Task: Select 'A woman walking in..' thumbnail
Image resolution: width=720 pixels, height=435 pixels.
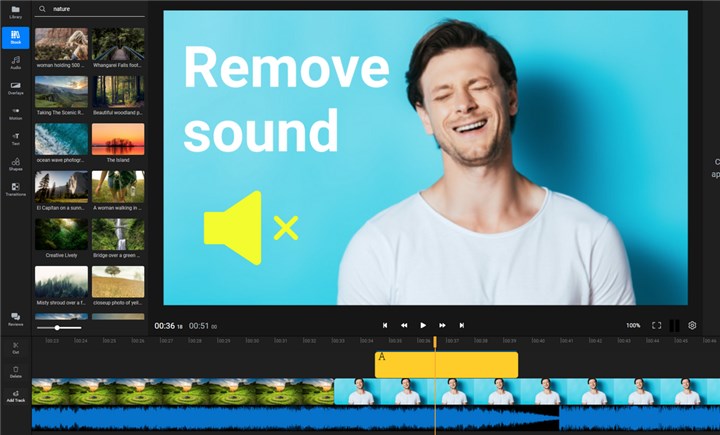Action: 118,187
